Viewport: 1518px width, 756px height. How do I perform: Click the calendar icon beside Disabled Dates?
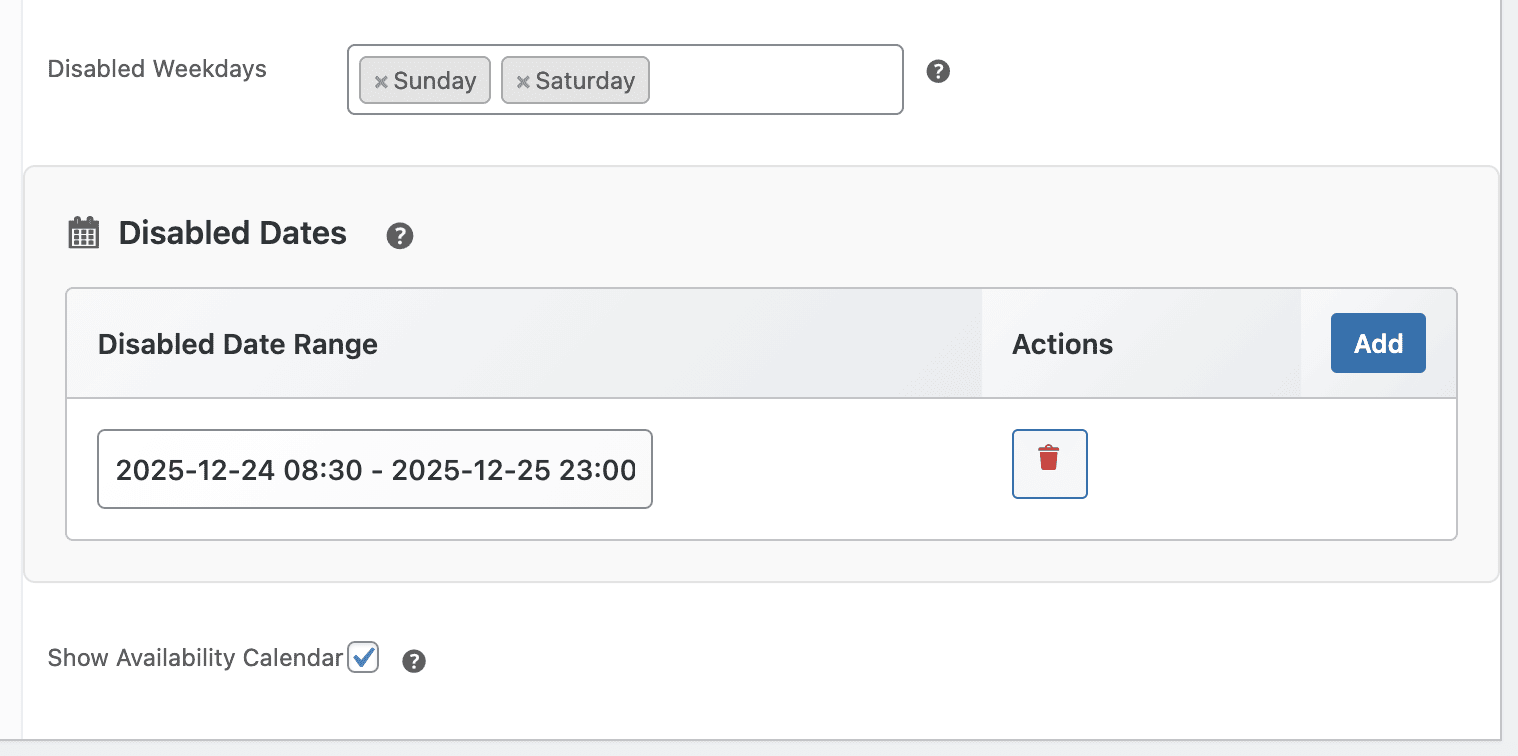coord(83,232)
